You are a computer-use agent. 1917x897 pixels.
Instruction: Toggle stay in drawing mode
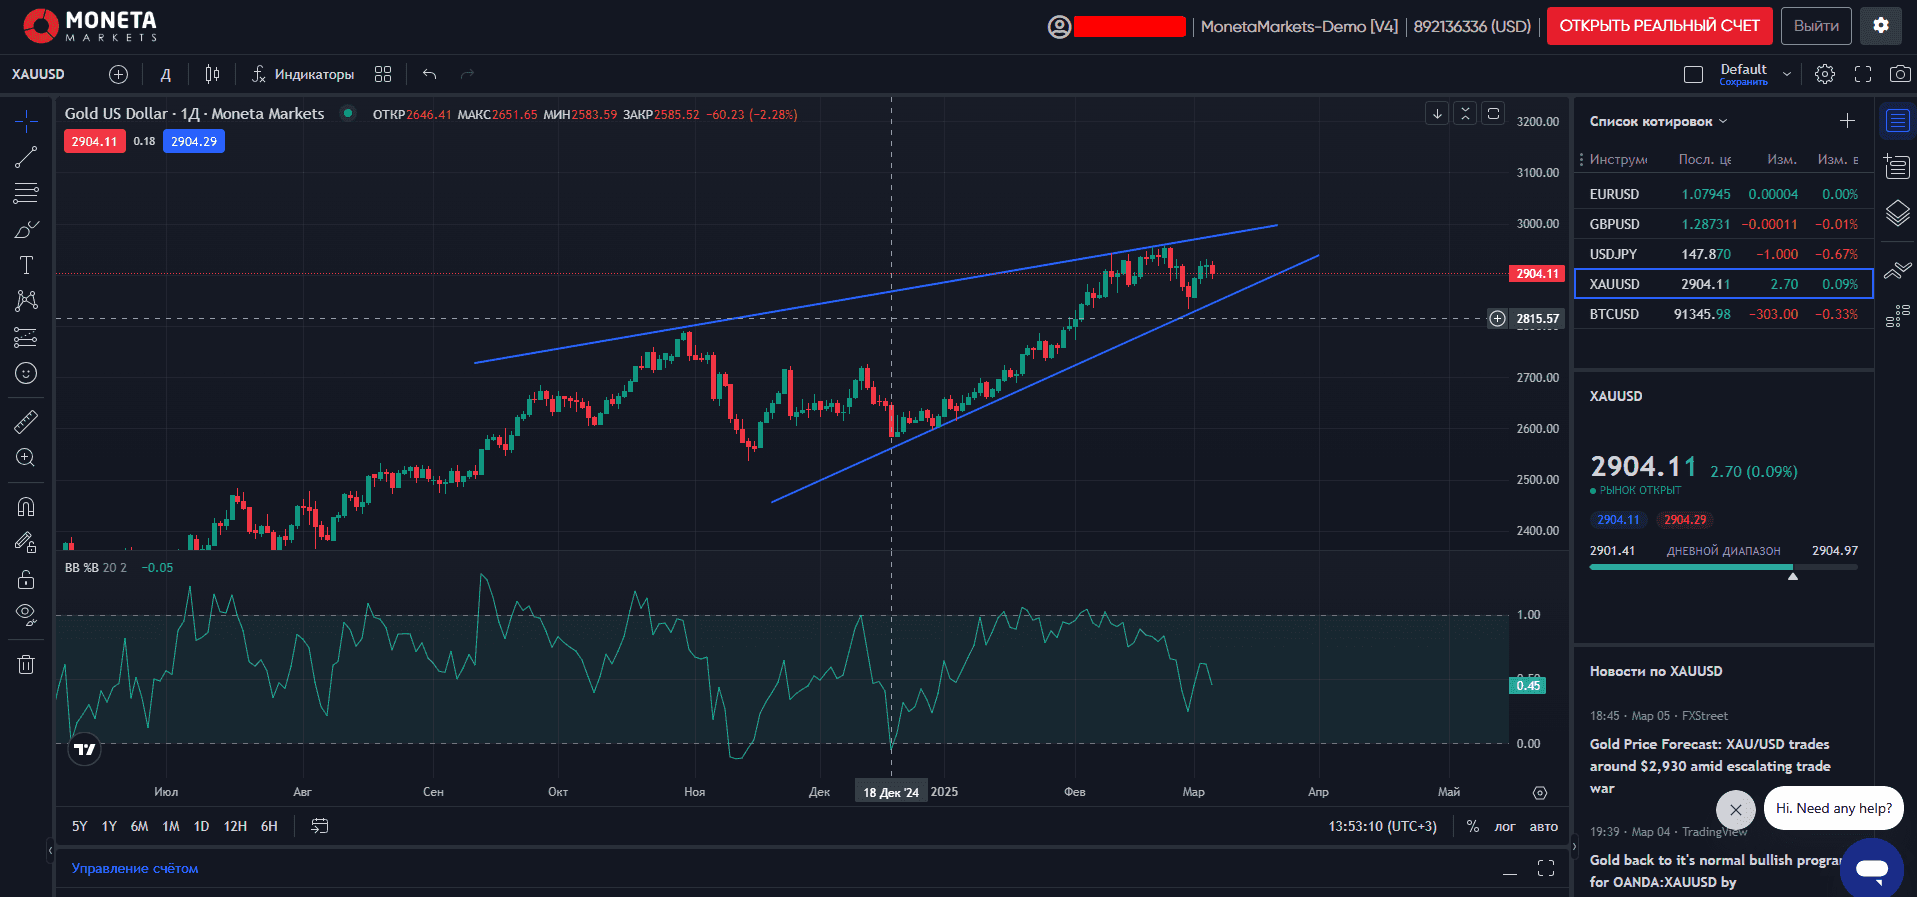[26, 542]
